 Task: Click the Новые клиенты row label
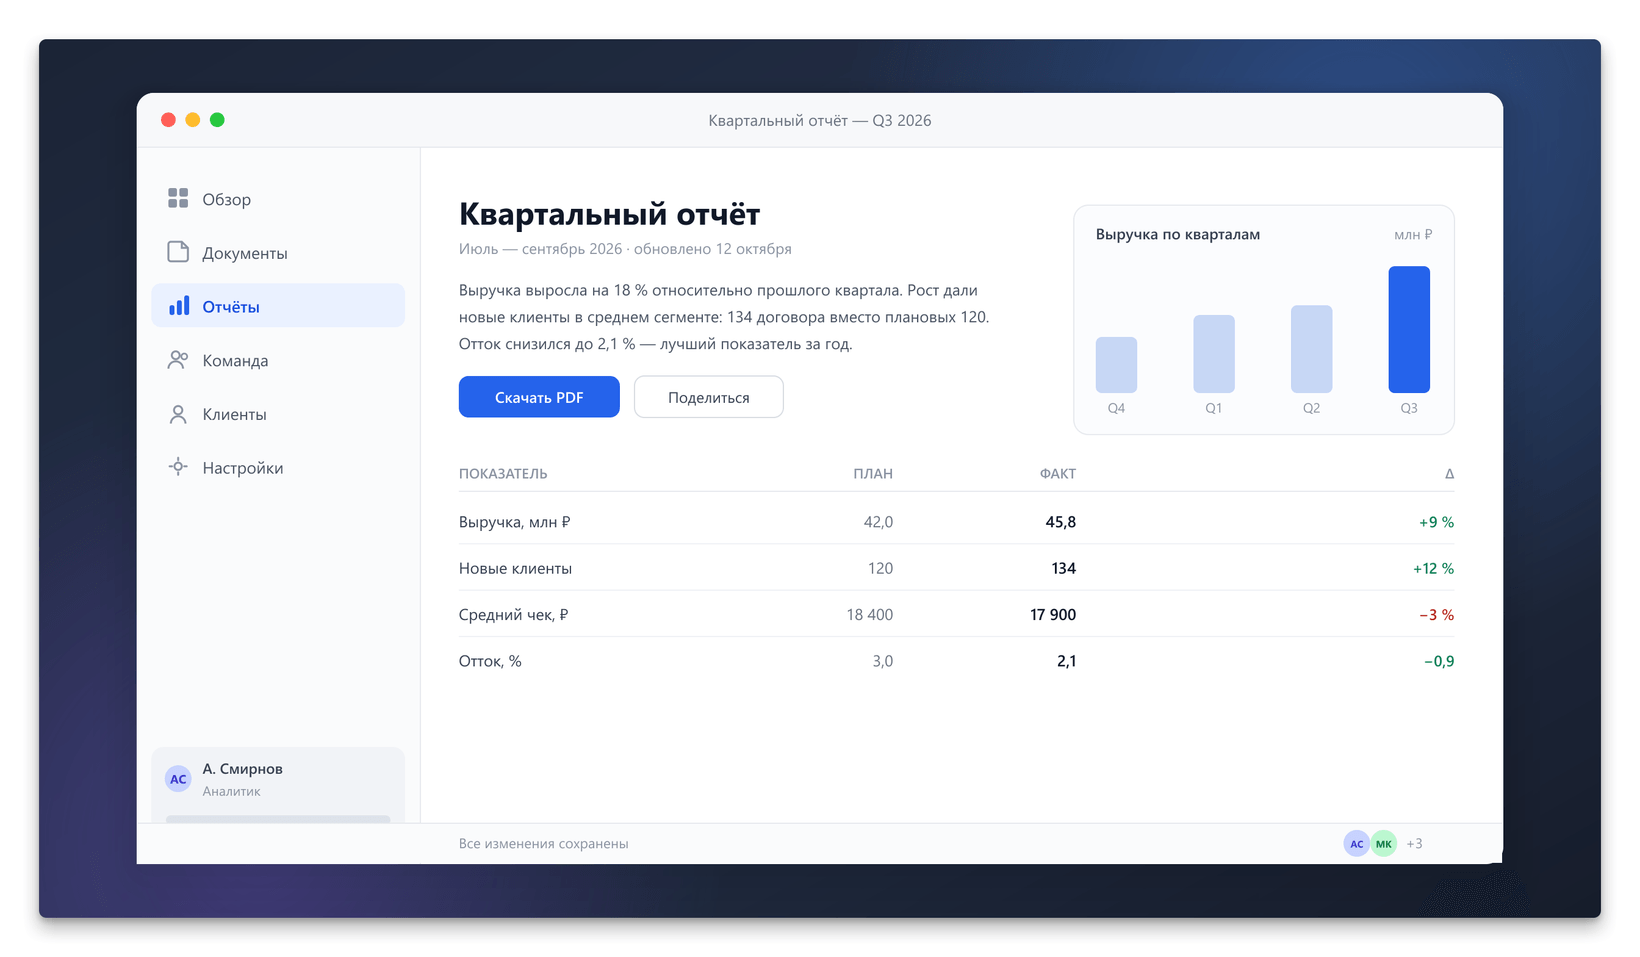coord(515,568)
